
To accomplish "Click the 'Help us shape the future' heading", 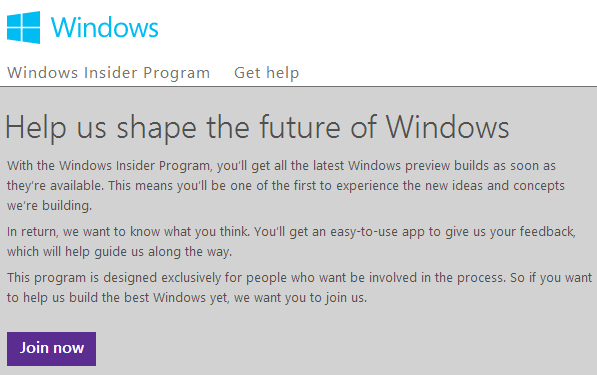I will click(x=257, y=128).
